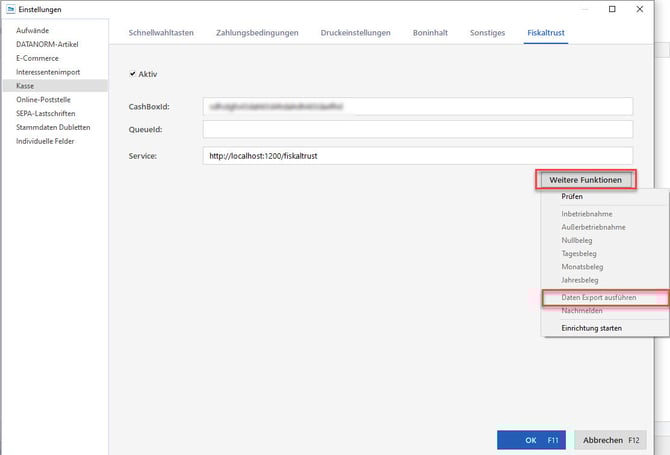Open the Zahlungsbedingungen tab
This screenshot has width=670, height=455.
[257, 33]
